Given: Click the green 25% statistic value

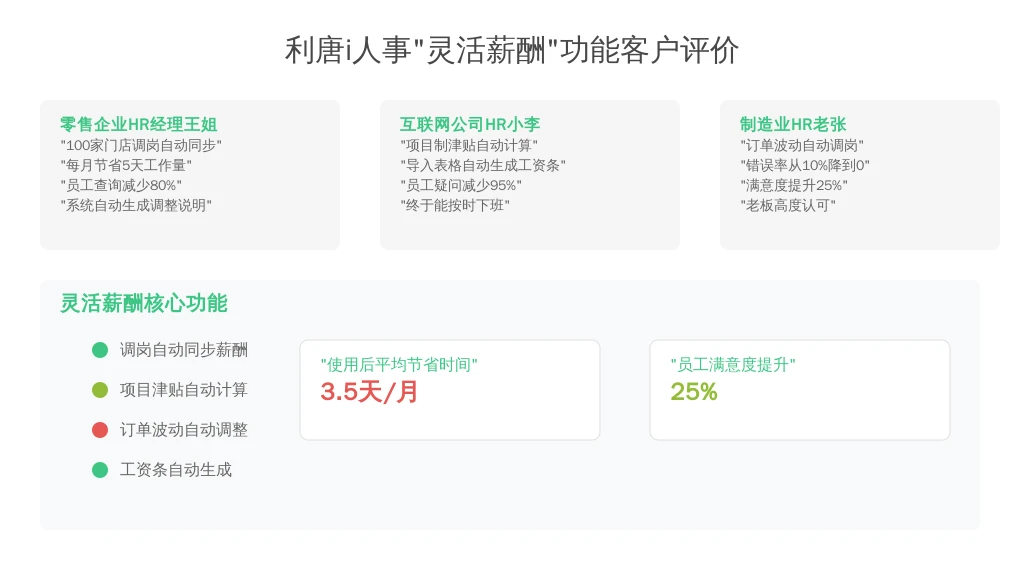Looking at the screenshot, I should click(x=694, y=392).
